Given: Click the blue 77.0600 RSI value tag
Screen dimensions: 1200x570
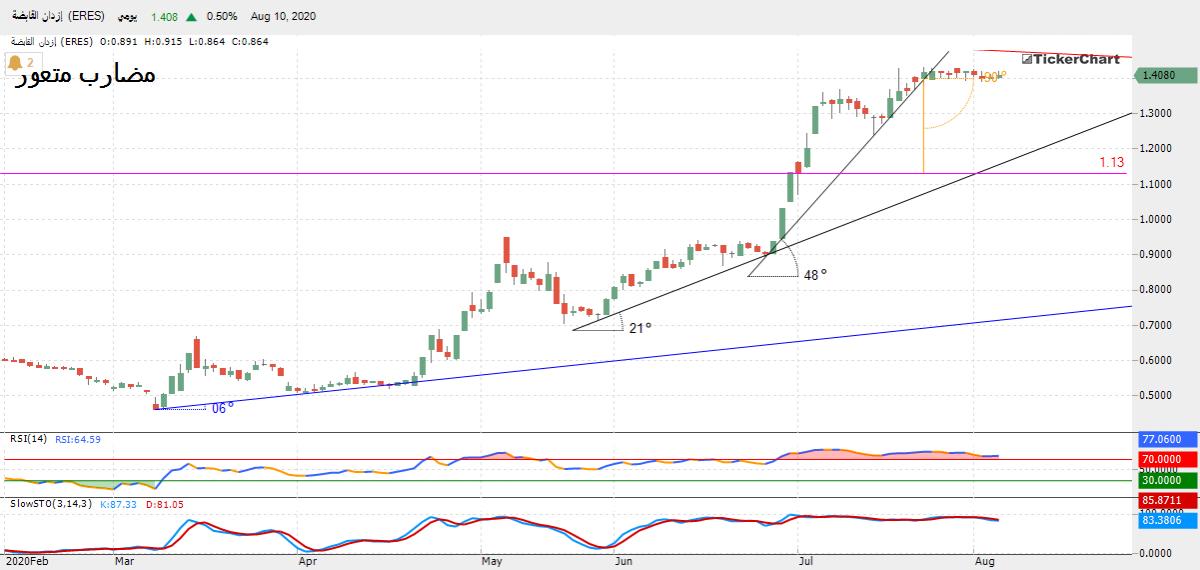Looking at the screenshot, I should pos(1165,439).
